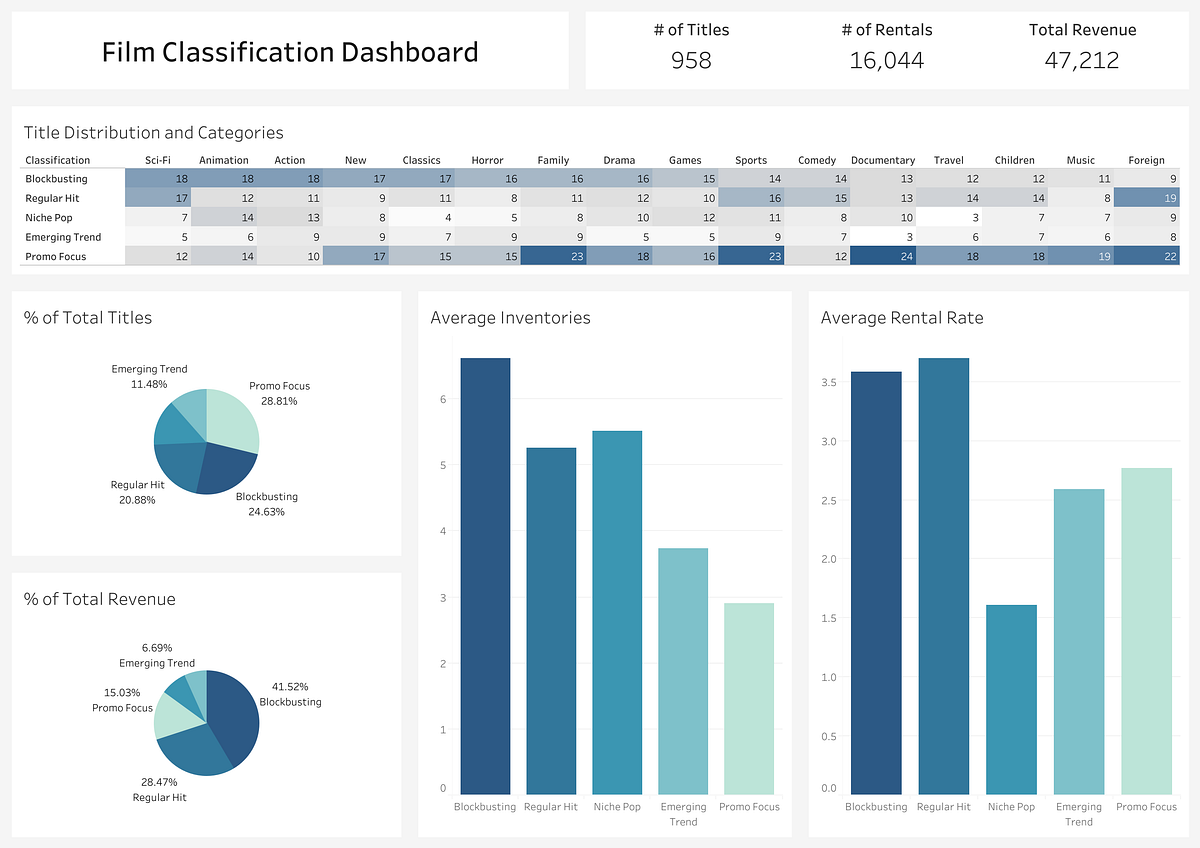Click the Film Classification Dashboard title
1200x848 pixels.
click(x=289, y=52)
